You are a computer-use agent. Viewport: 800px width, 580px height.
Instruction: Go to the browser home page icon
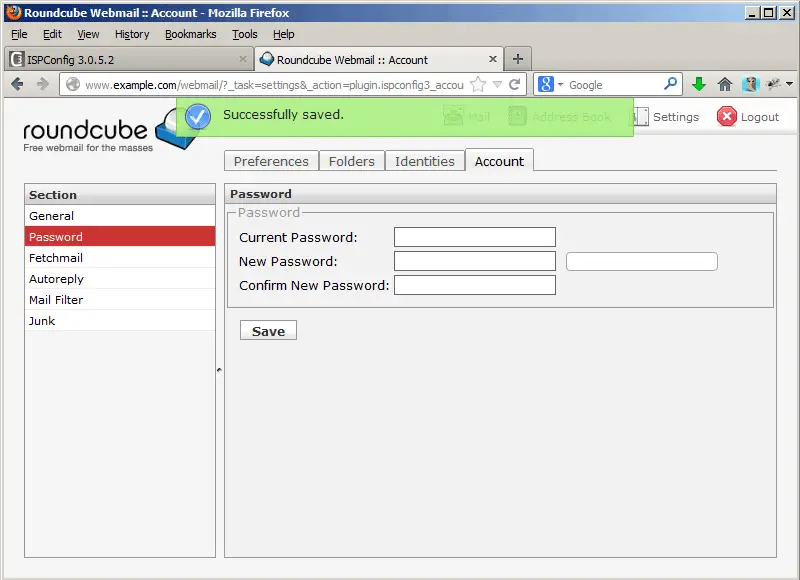pos(724,84)
